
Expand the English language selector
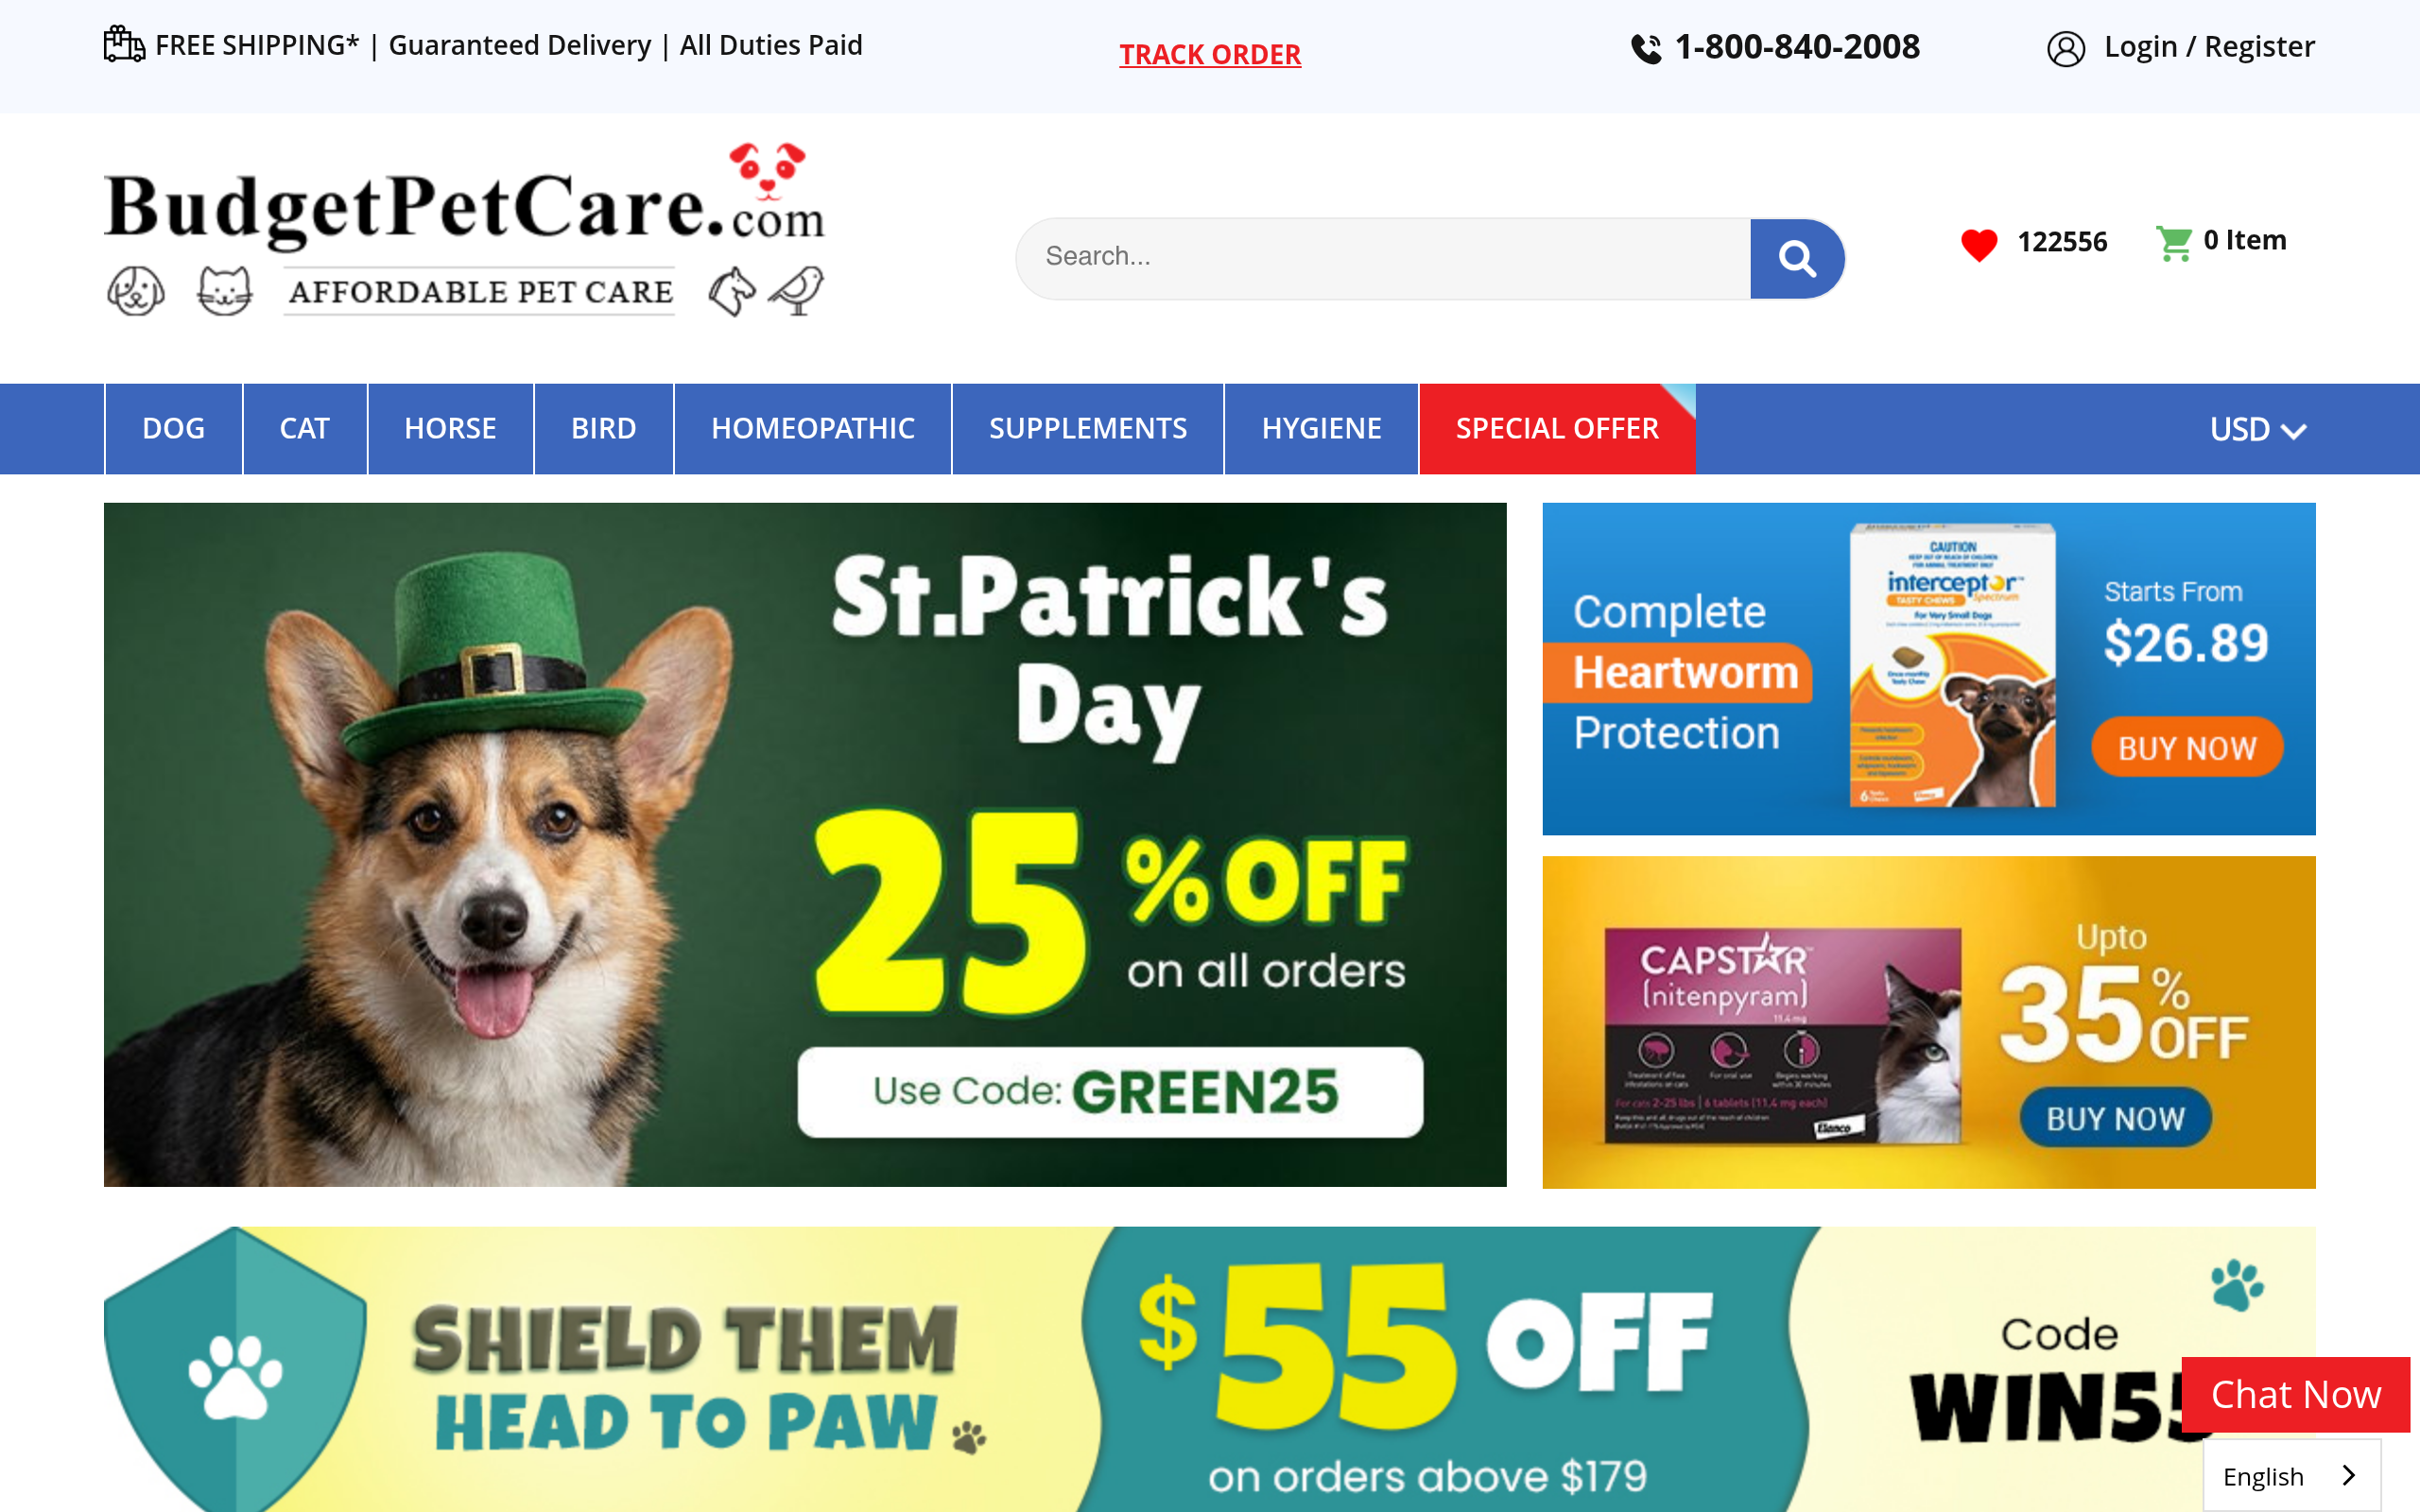(2291, 1475)
